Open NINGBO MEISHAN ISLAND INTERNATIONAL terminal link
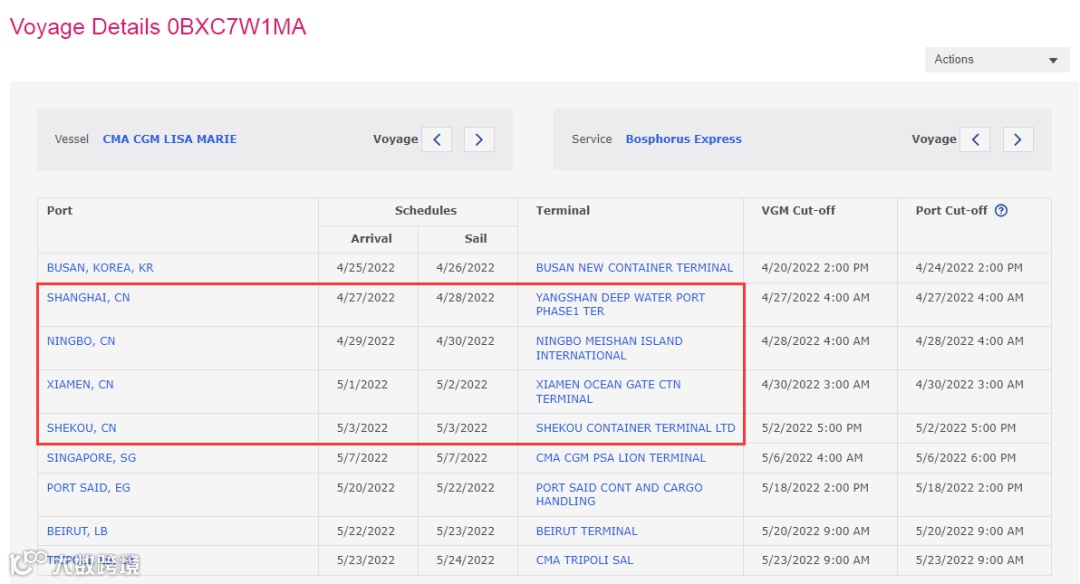The width and height of the screenshot is (1080, 584). coord(609,348)
